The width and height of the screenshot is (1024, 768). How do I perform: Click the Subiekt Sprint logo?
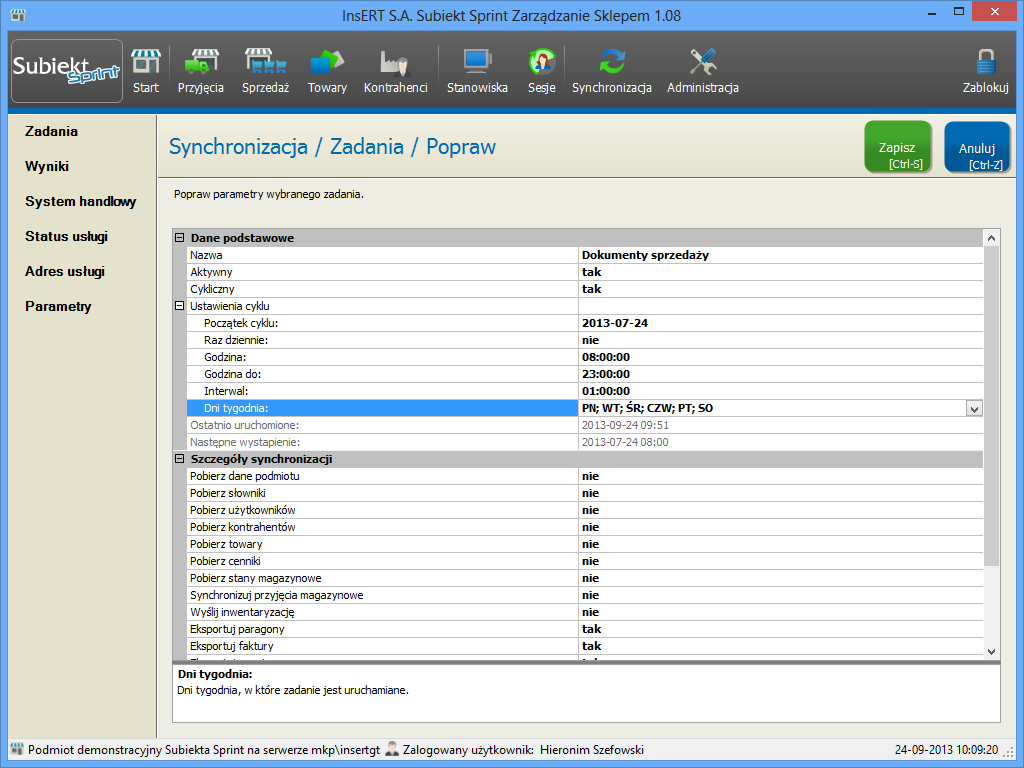pos(67,71)
